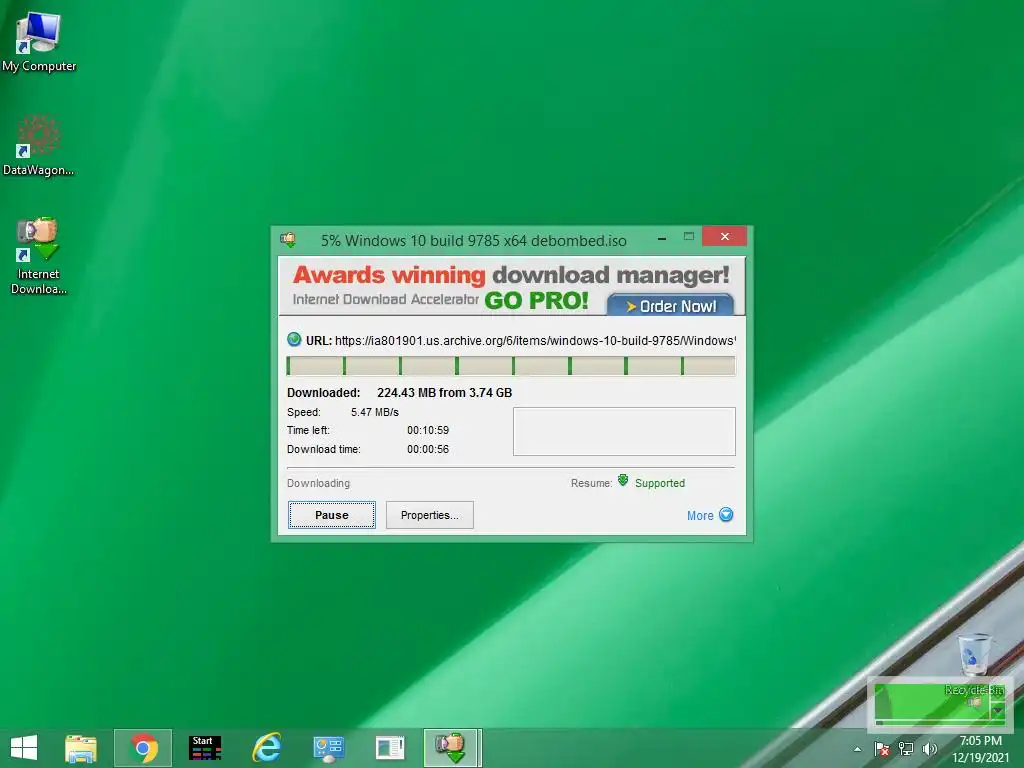Close the download window

(x=724, y=236)
